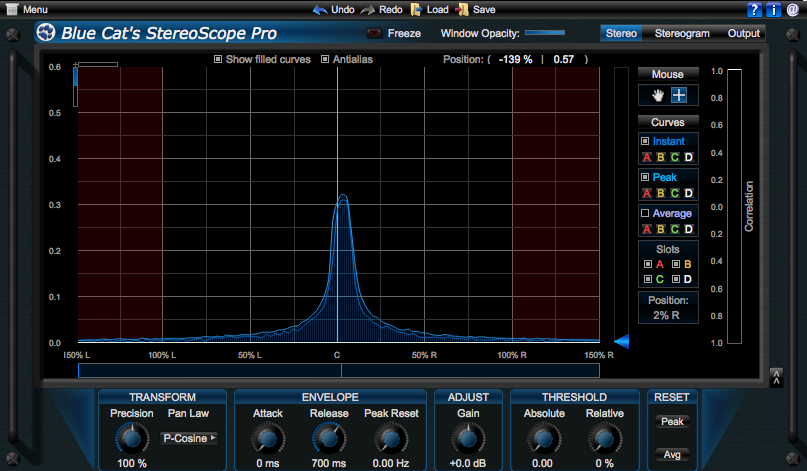Open the Menu icon at top left
The image size is (807, 471).
11,9
